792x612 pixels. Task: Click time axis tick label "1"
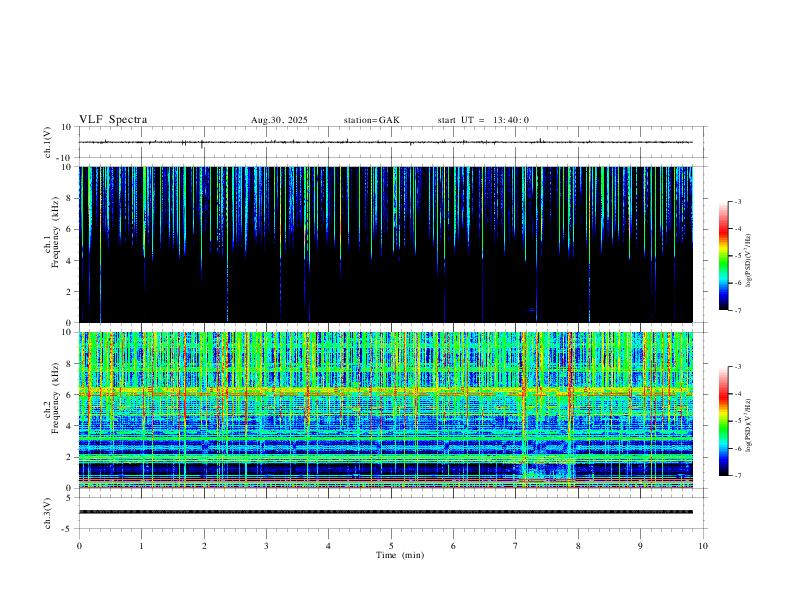tap(141, 546)
